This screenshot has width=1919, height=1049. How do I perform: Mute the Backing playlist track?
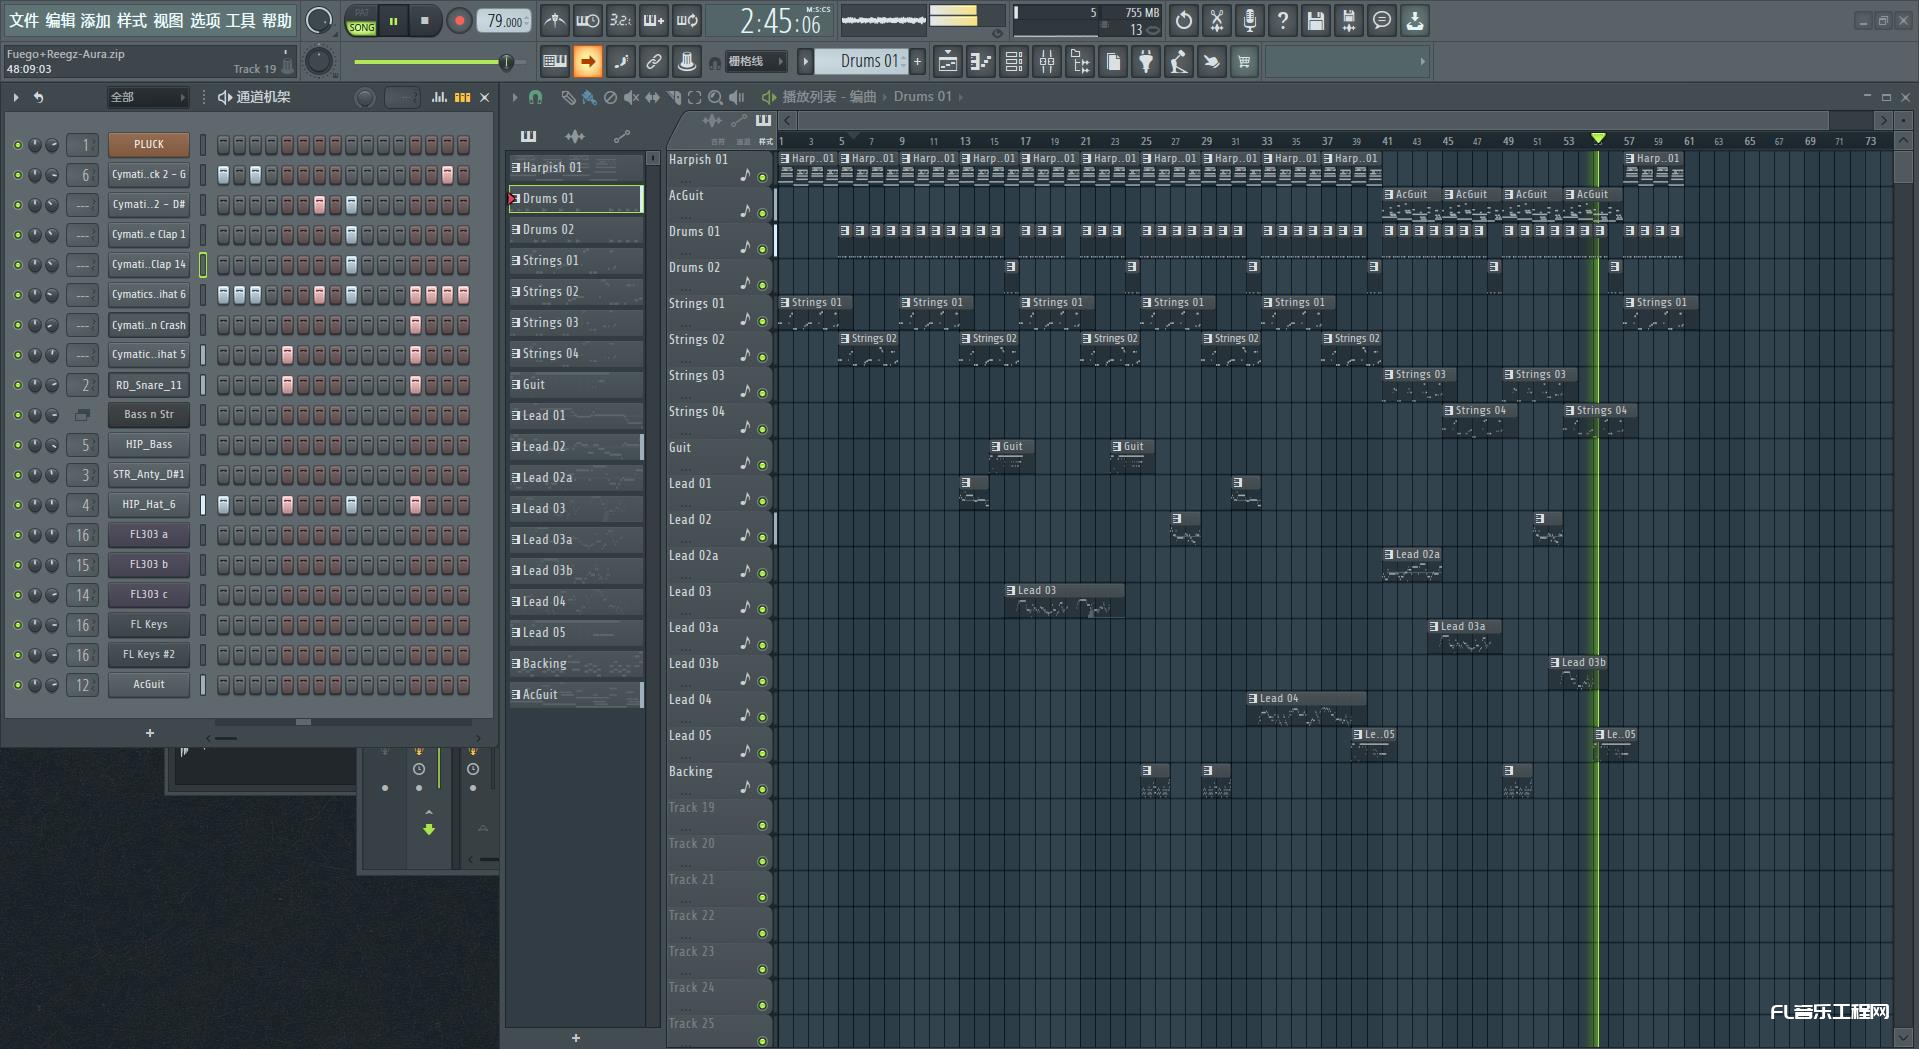point(762,789)
